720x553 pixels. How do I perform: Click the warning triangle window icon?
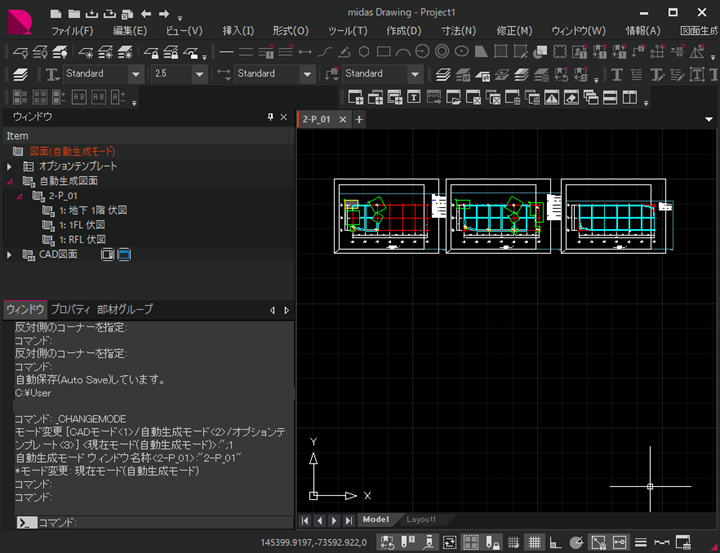pyautogui.click(x=551, y=97)
